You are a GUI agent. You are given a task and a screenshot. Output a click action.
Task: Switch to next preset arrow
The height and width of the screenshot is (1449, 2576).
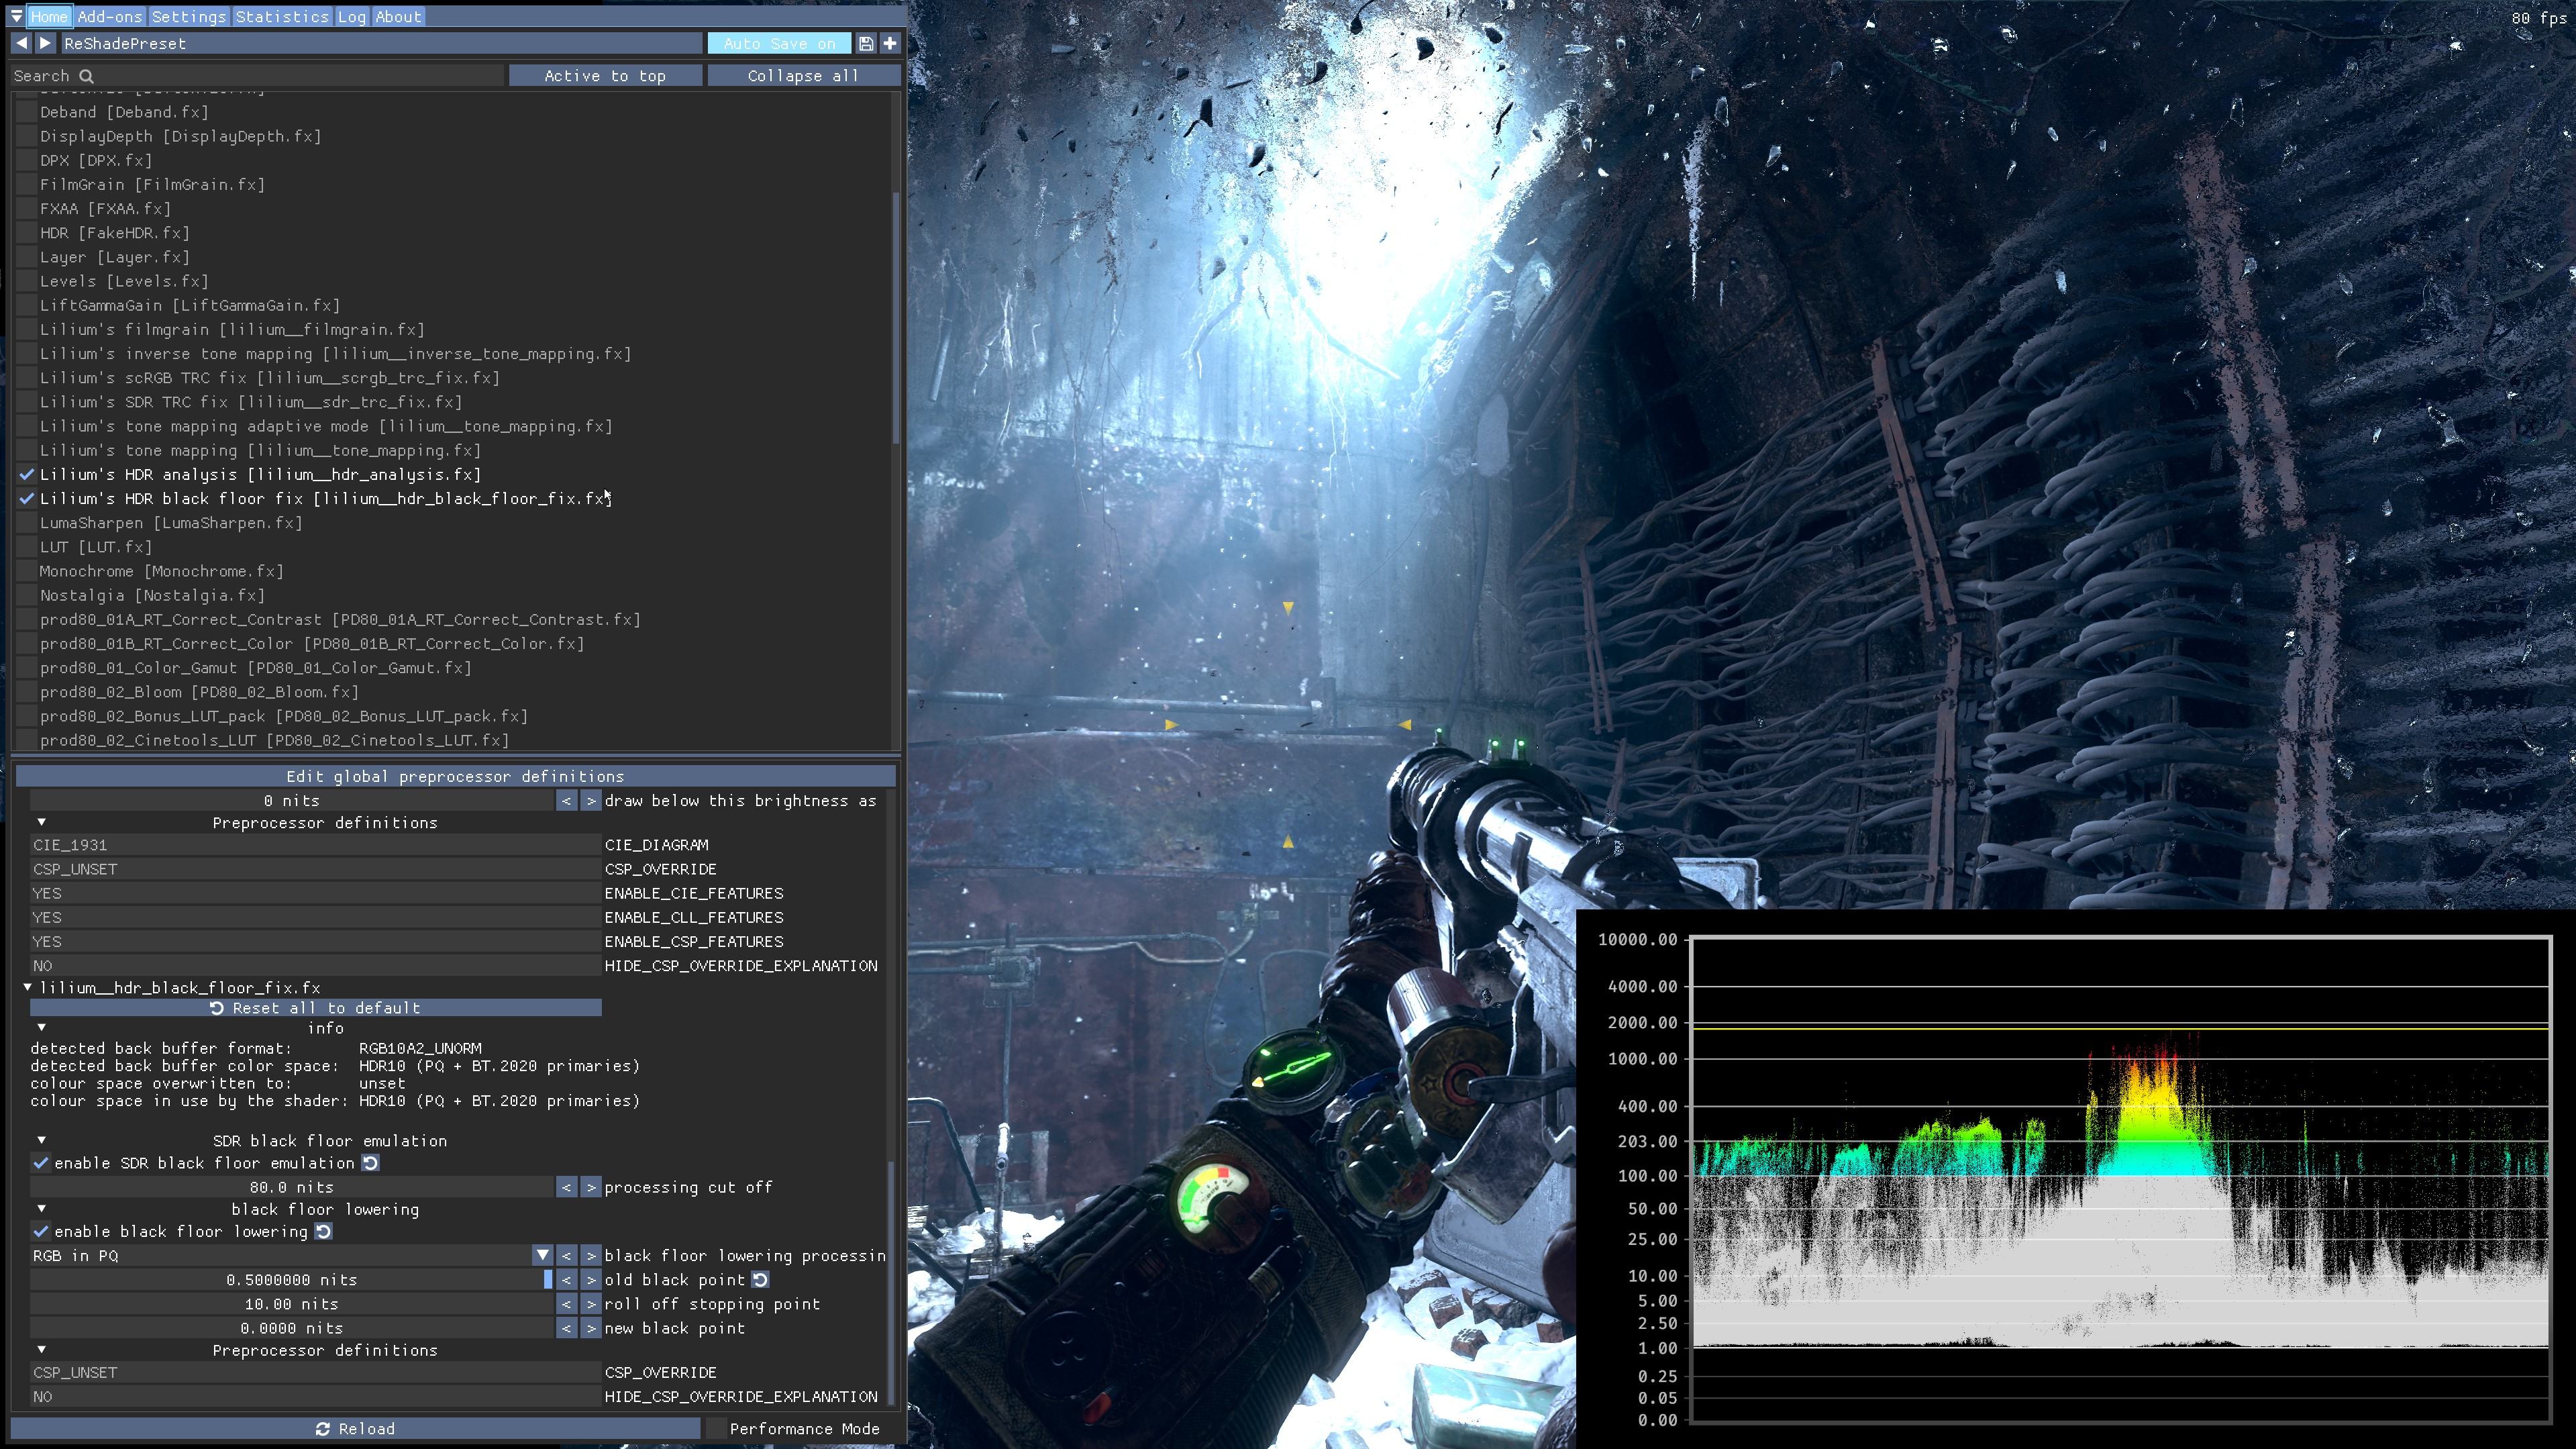pyautogui.click(x=45, y=43)
